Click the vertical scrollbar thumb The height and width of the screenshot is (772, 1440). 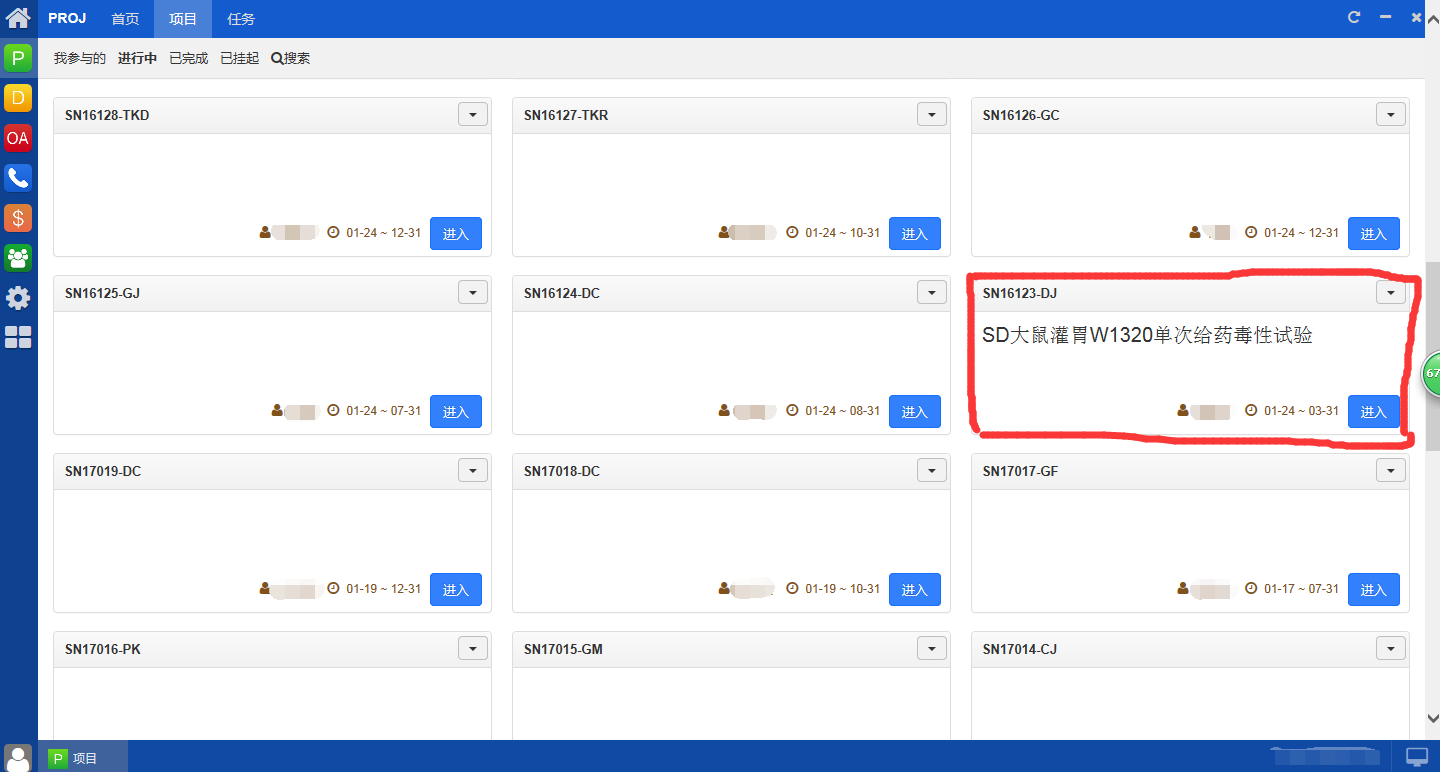(1432, 356)
